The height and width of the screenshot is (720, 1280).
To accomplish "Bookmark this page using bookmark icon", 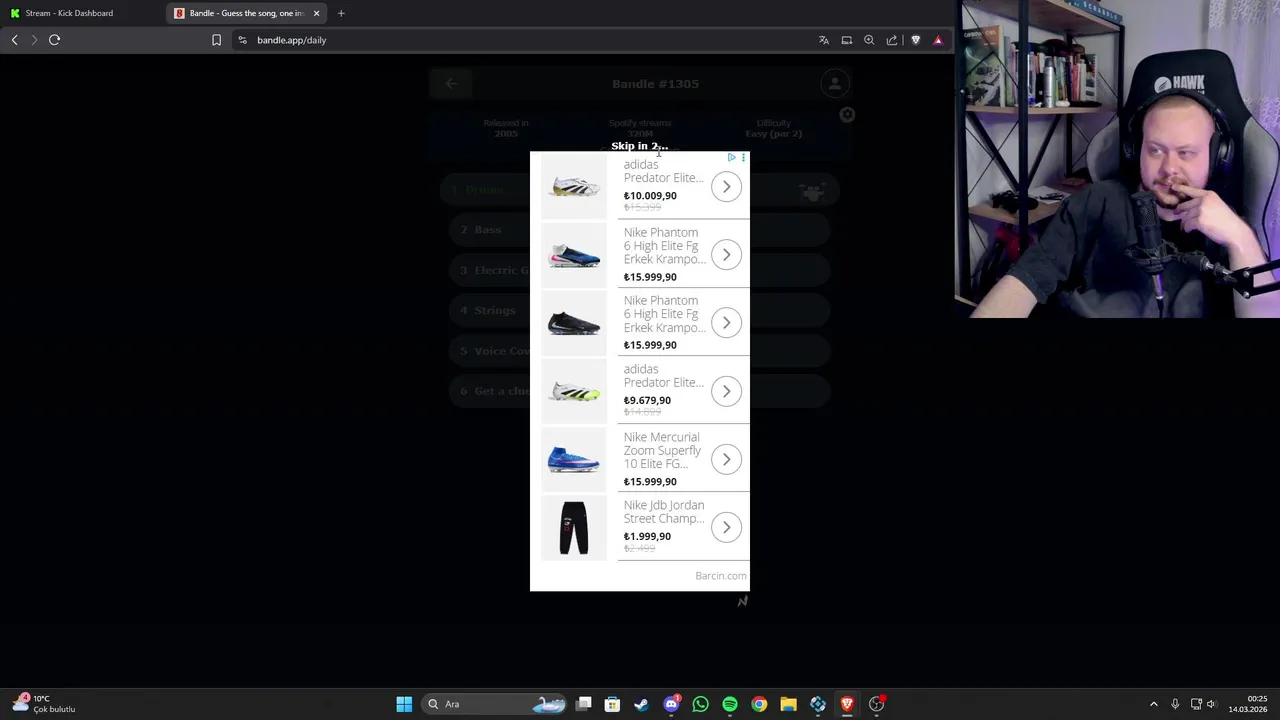I will (216, 40).
